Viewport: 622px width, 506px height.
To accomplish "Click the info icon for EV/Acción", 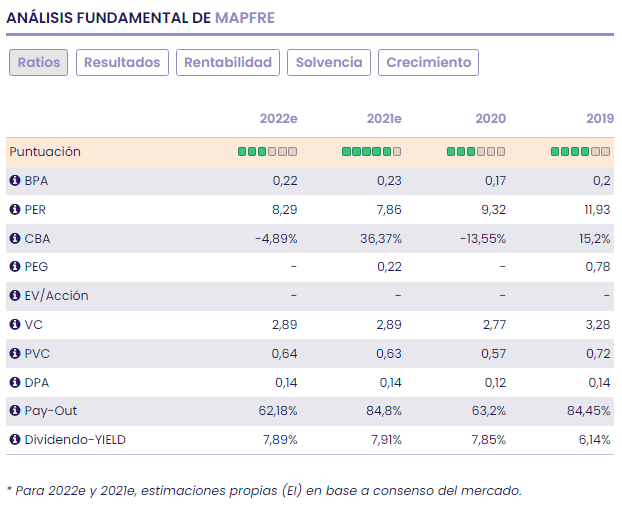I will (15, 296).
